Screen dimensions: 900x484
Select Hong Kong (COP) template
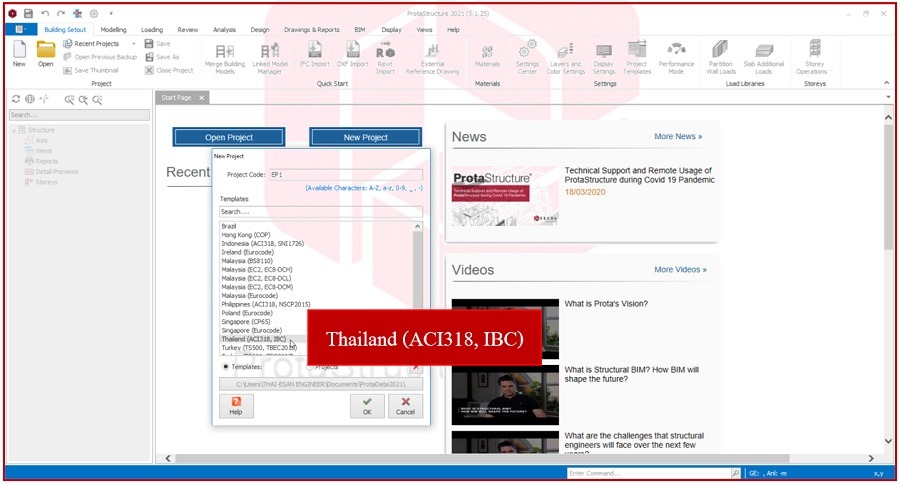246,235
